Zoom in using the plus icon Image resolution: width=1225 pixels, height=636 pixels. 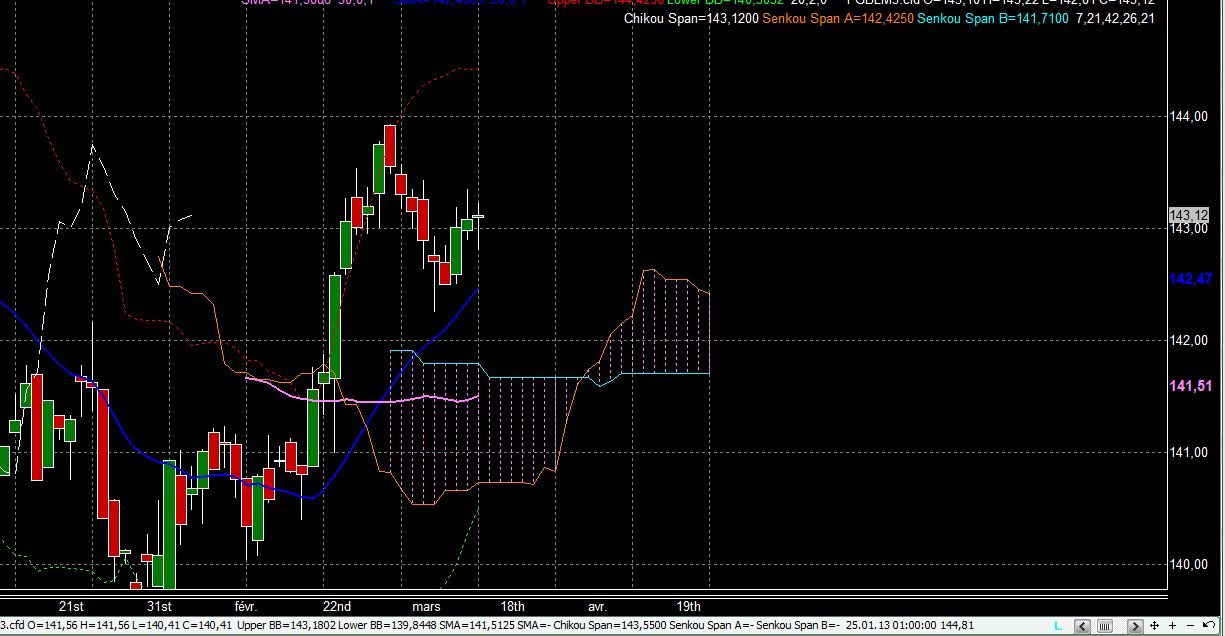tap(1172, 626)
